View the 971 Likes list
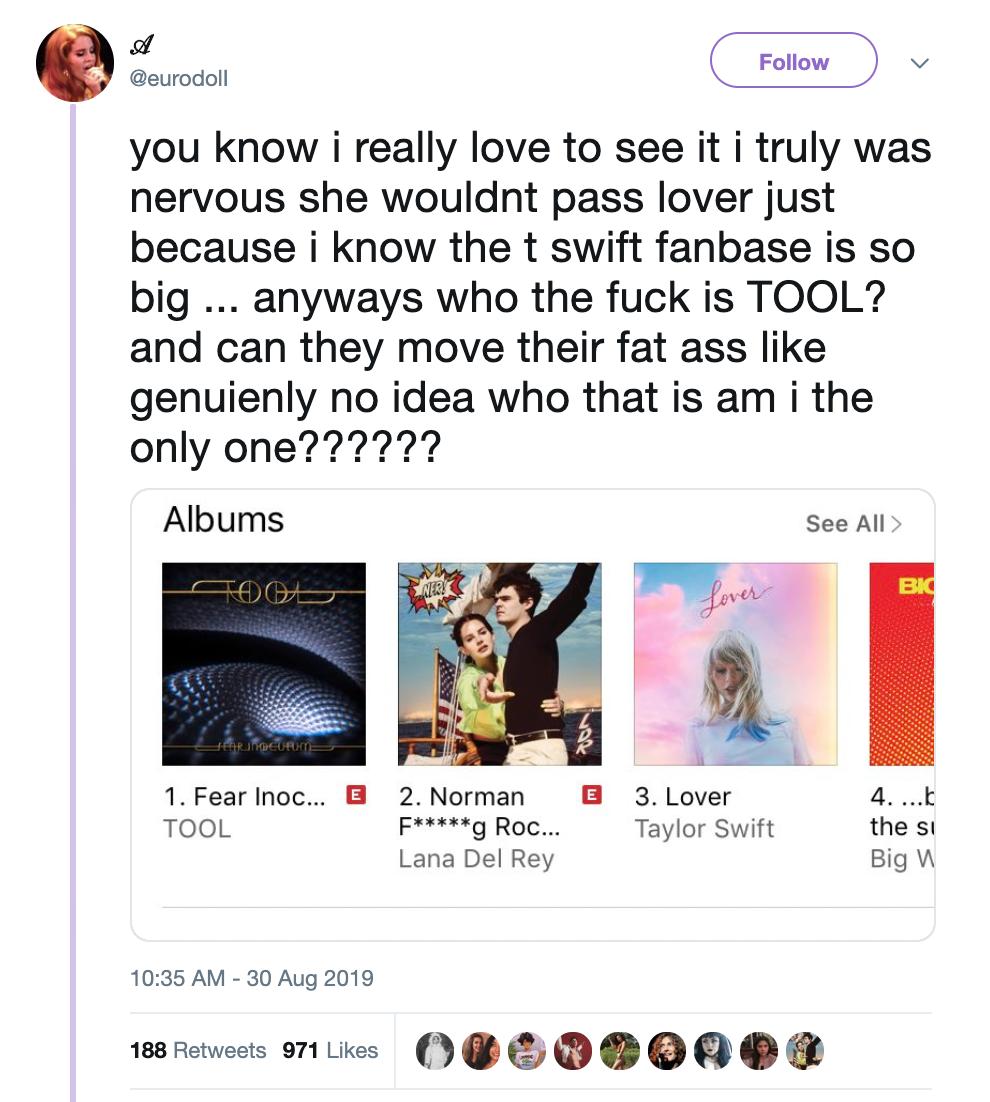990x1102 pixels. [x=330, y=1050]
